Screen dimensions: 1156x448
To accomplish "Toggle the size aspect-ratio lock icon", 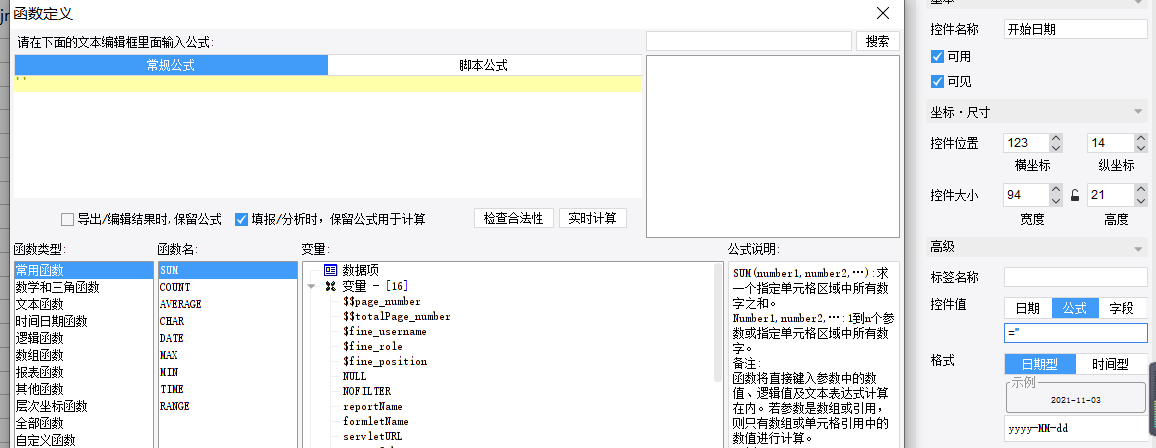I will tap(1075, 196).
